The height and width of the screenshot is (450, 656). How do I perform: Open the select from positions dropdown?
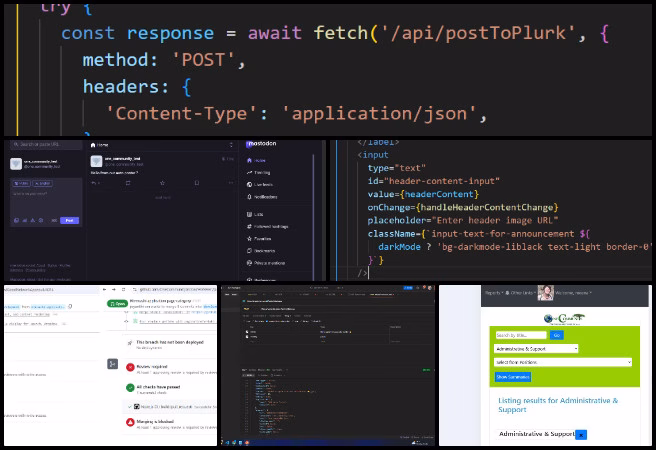point(563,362)
